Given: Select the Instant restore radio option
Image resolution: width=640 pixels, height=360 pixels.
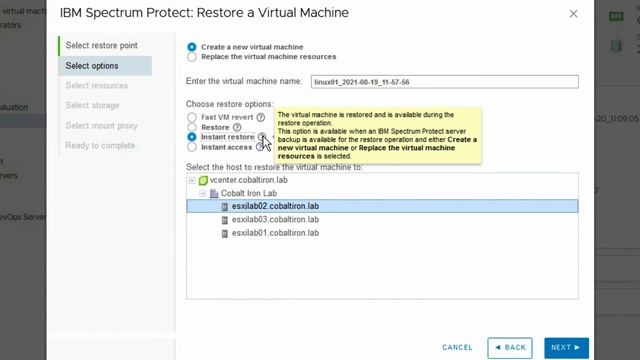Looking at the screenshot, I should coord(191,137).
